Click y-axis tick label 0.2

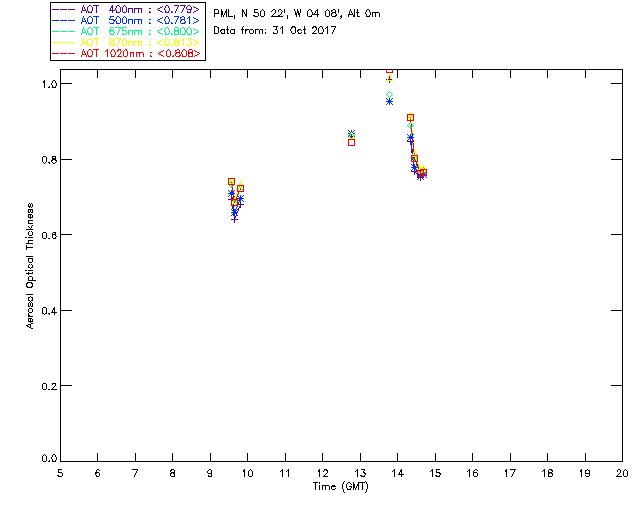tap(49, 385)
